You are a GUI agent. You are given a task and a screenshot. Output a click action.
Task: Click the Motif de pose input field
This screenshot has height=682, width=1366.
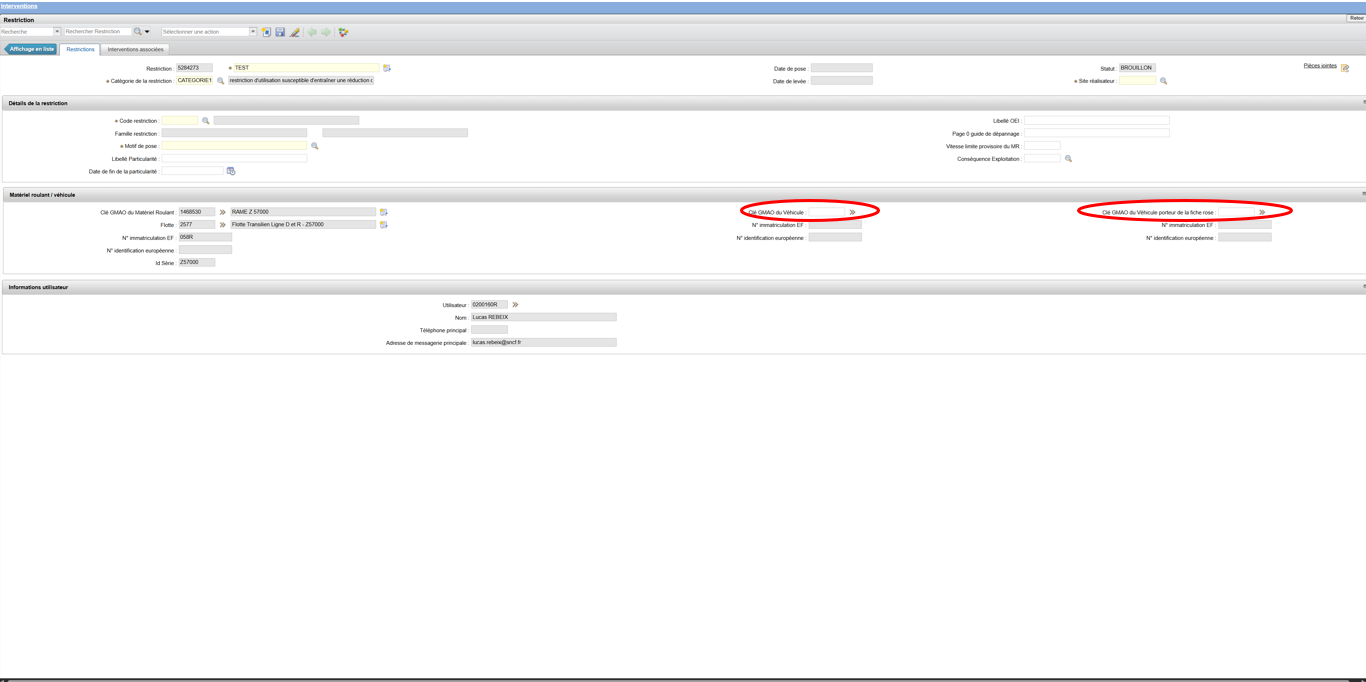pyautogui.click(x=234, y=146)
